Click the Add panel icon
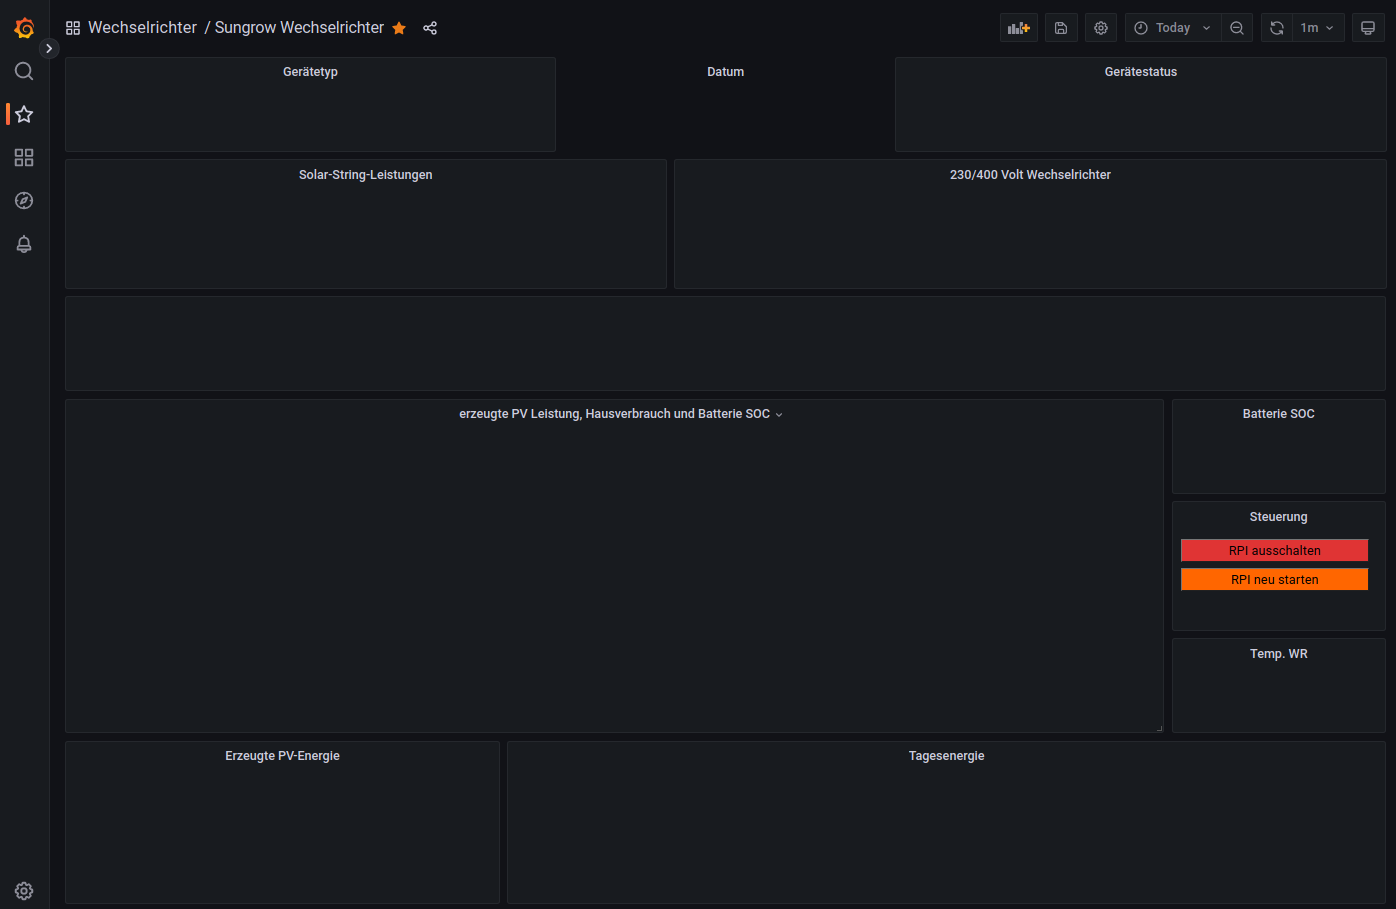Viewport: 1396px width, 909px height. [1018, 28]
